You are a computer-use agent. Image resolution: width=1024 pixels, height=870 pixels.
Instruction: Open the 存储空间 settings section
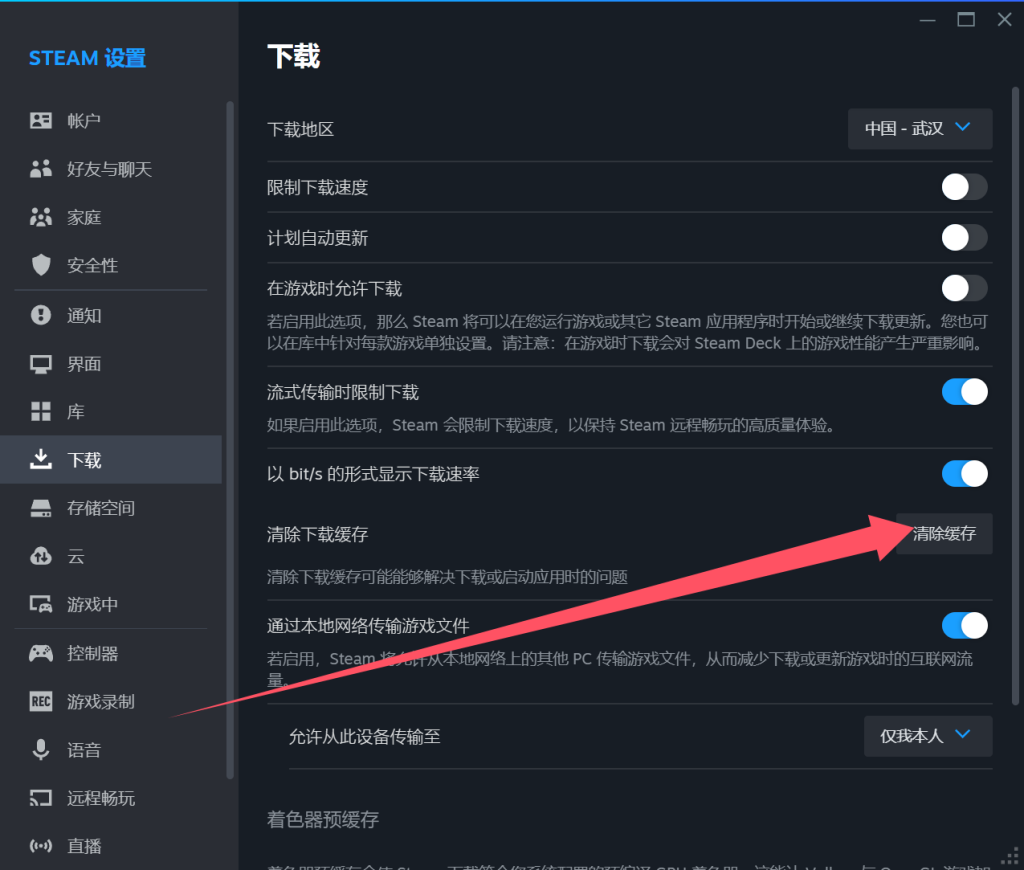pos(111,508)
